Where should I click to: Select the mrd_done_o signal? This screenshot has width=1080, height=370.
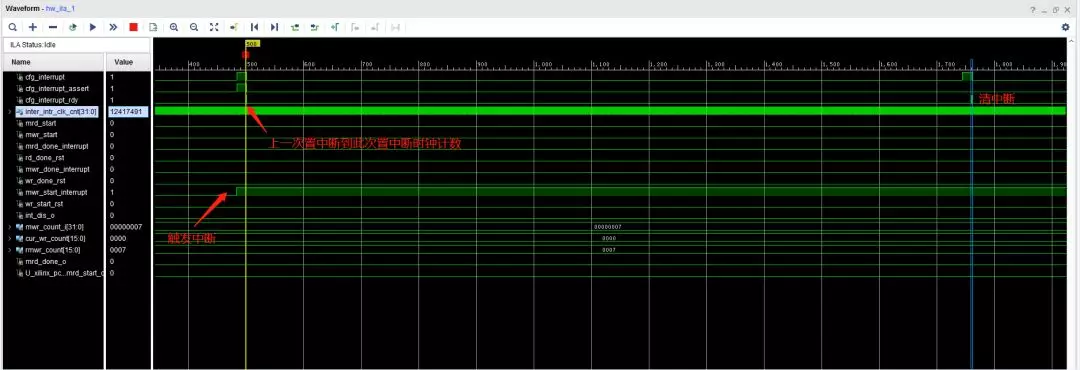tap(45, 262)
